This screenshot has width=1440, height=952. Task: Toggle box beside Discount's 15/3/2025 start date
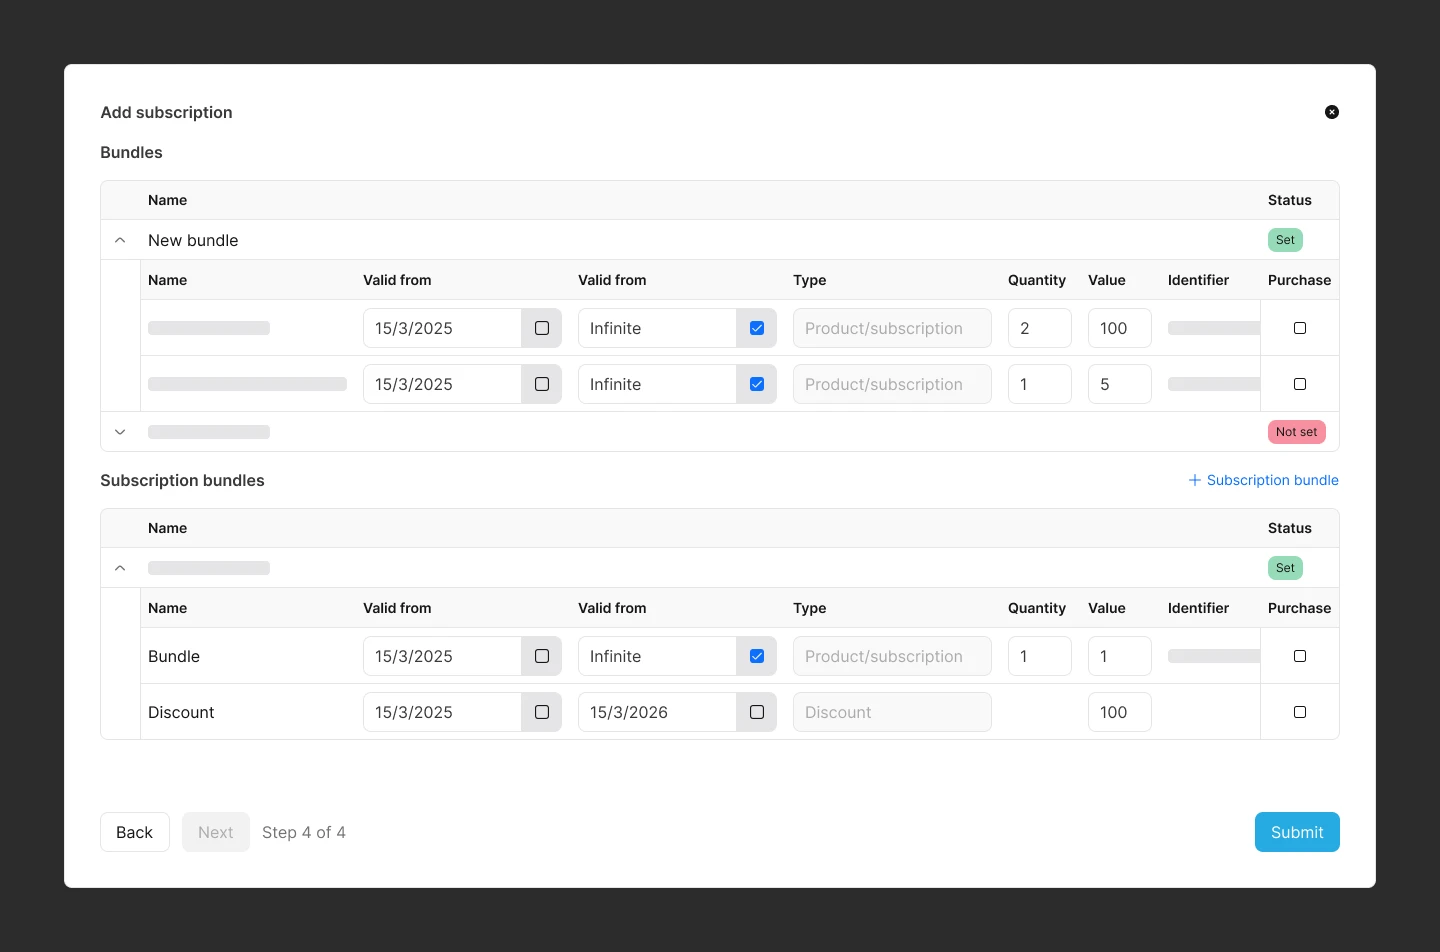point(542,712)
